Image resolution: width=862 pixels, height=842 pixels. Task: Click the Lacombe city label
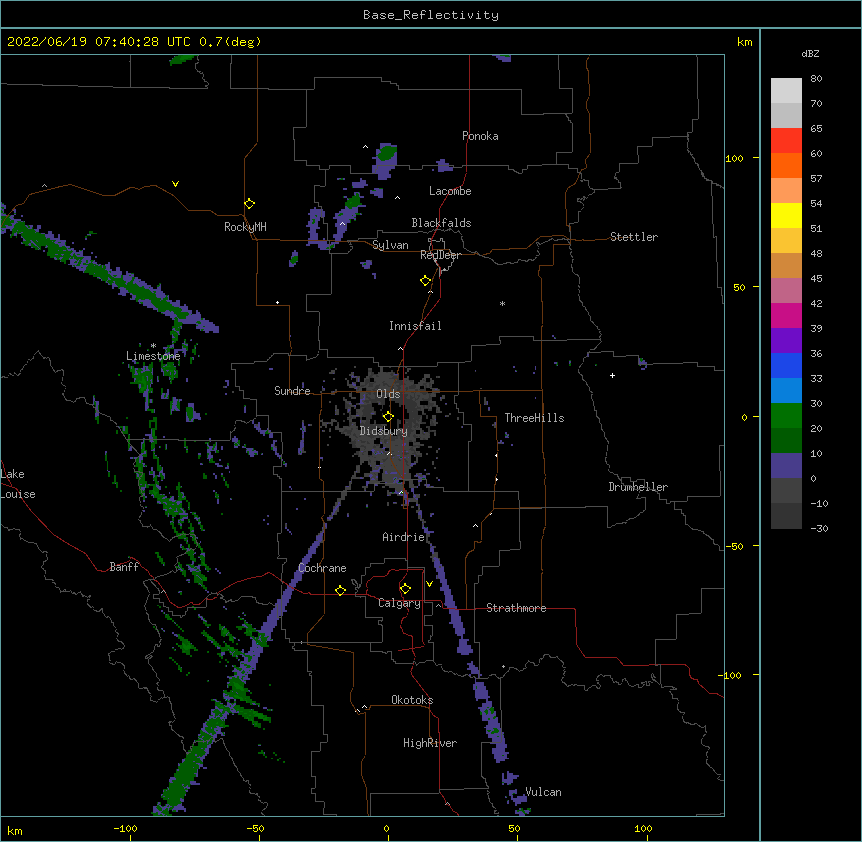[450, 191]
